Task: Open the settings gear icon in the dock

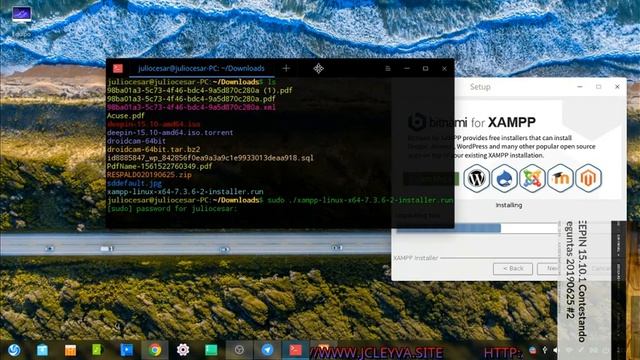Action: point(183,350)
